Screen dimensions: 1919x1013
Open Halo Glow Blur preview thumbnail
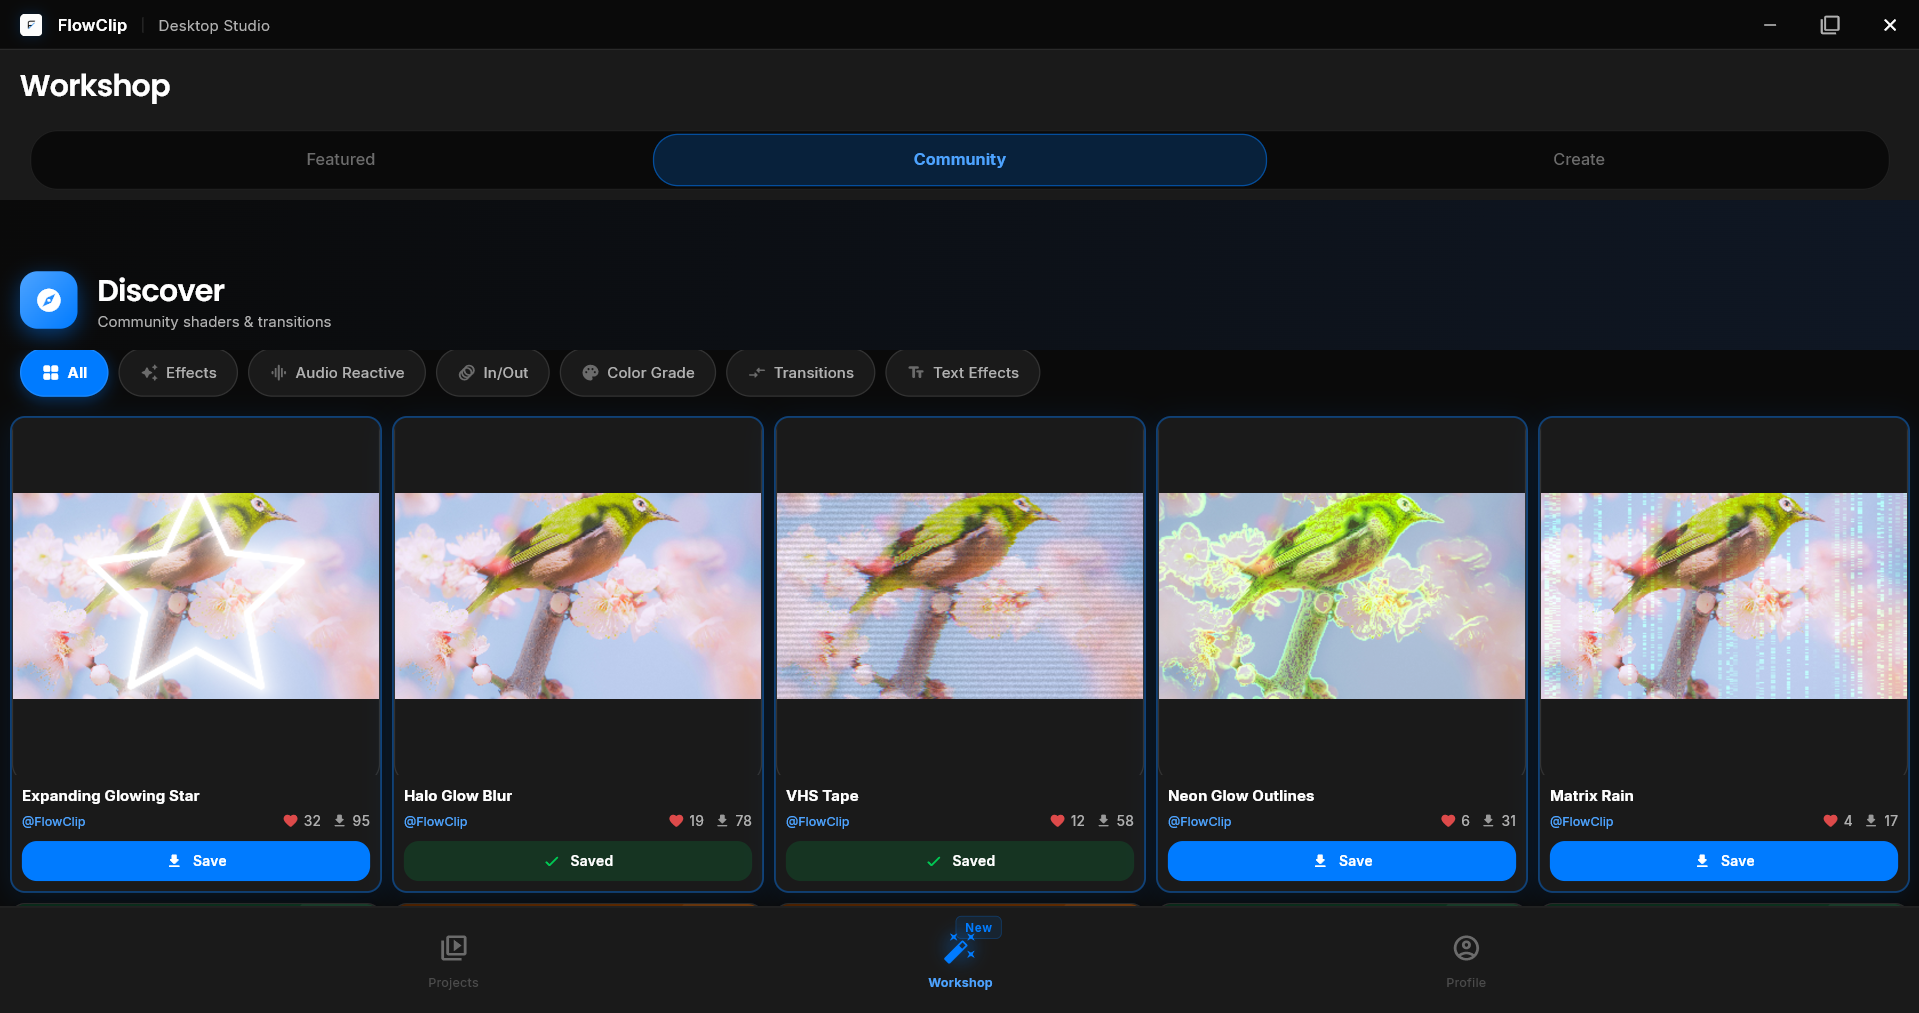[578, 596]
